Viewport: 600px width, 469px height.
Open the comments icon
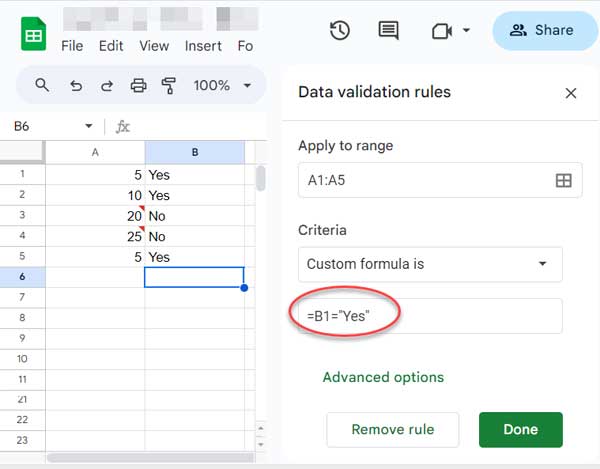point(388,30)
